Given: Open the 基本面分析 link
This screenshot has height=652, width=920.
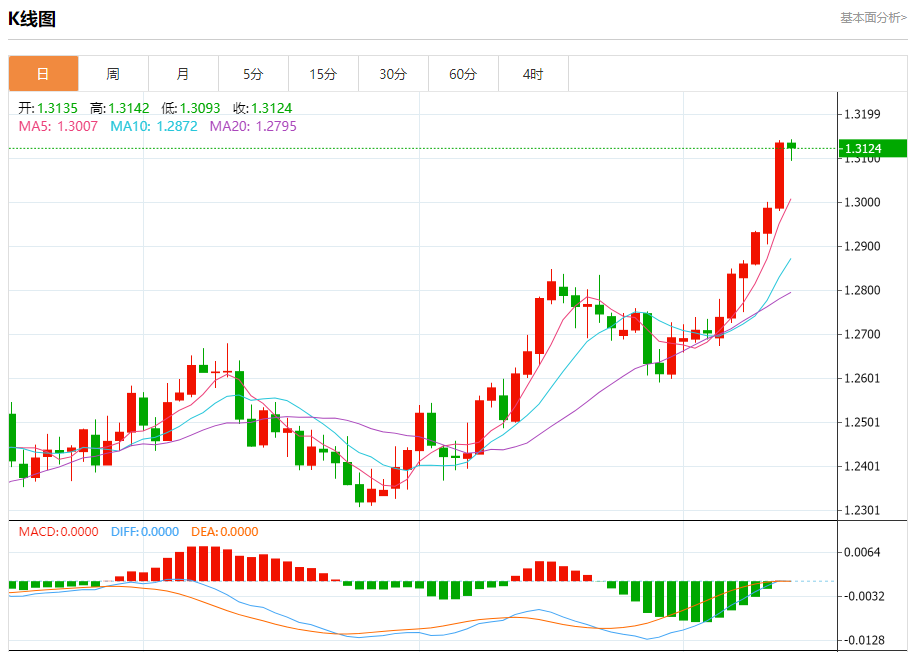Looking at the screenshot, I should 873,18.
